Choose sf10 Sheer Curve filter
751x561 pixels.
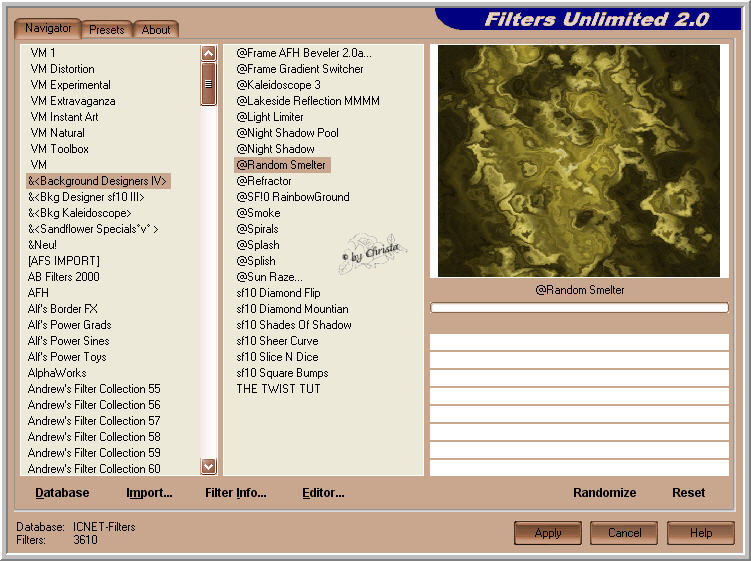tap(277, 341)
